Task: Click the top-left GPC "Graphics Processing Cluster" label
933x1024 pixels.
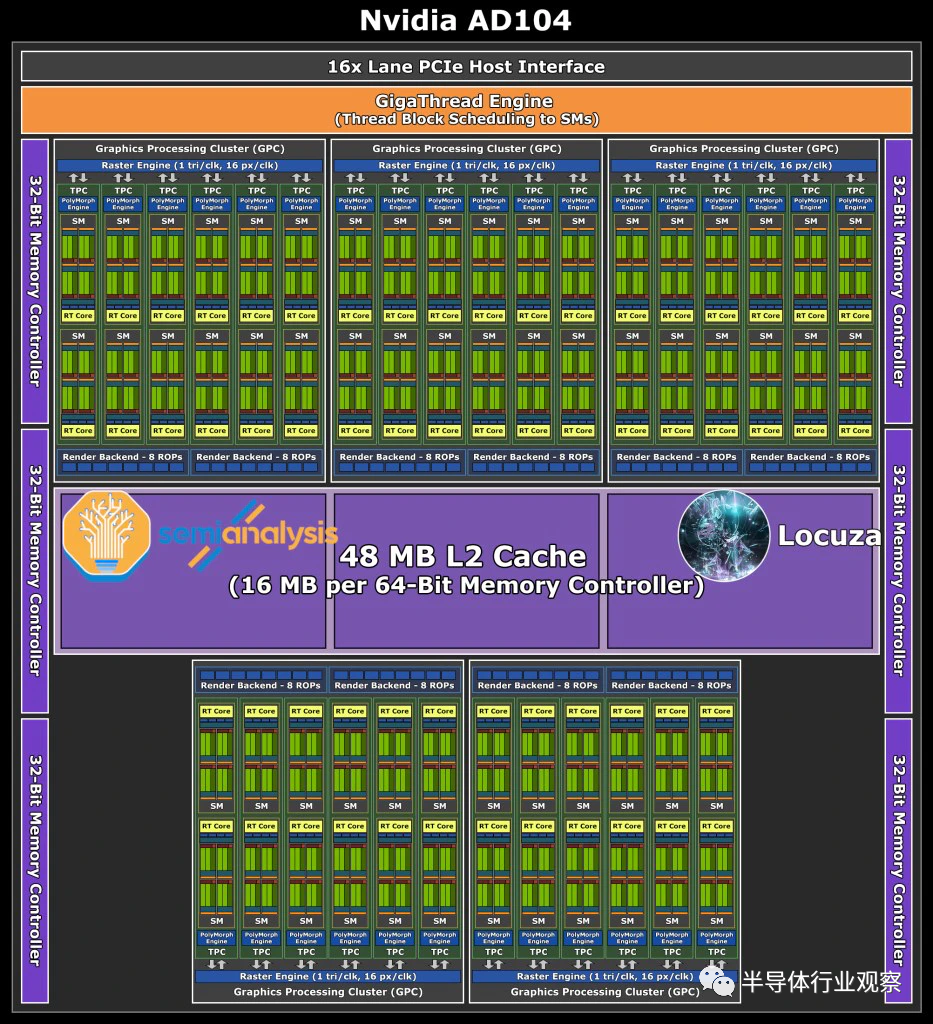Action: [x=190, y=148]
